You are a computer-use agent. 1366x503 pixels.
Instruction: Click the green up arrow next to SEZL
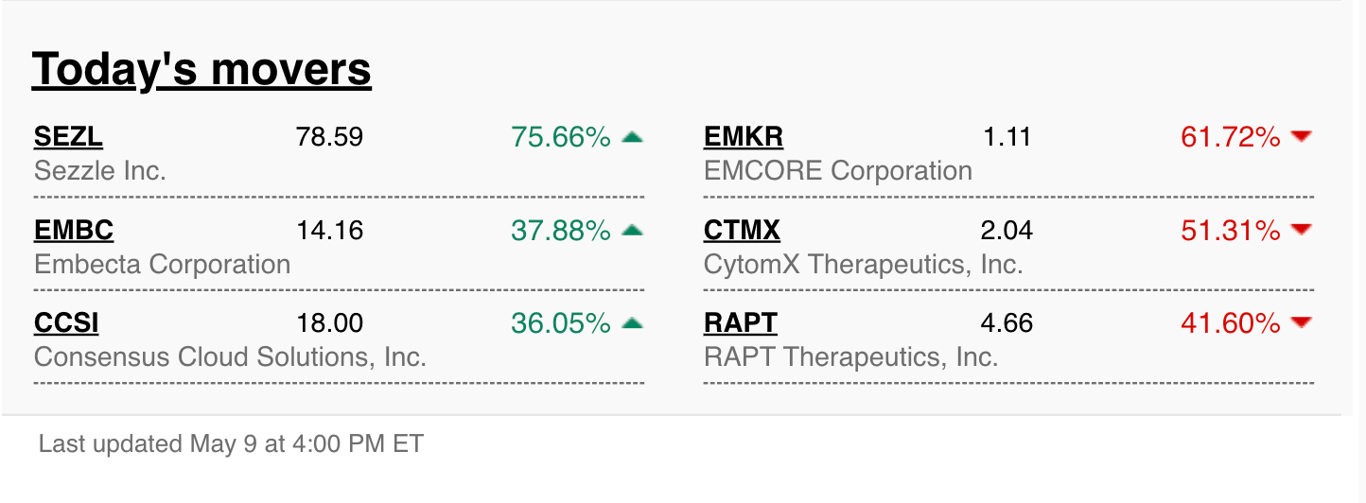632,137
